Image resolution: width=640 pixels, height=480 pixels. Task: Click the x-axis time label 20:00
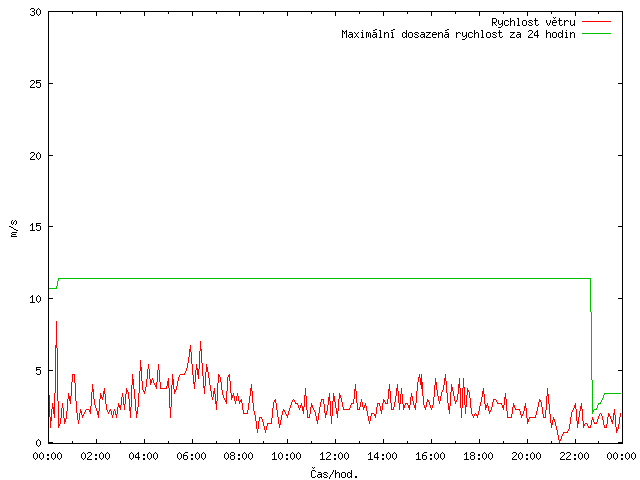[526, 456]
